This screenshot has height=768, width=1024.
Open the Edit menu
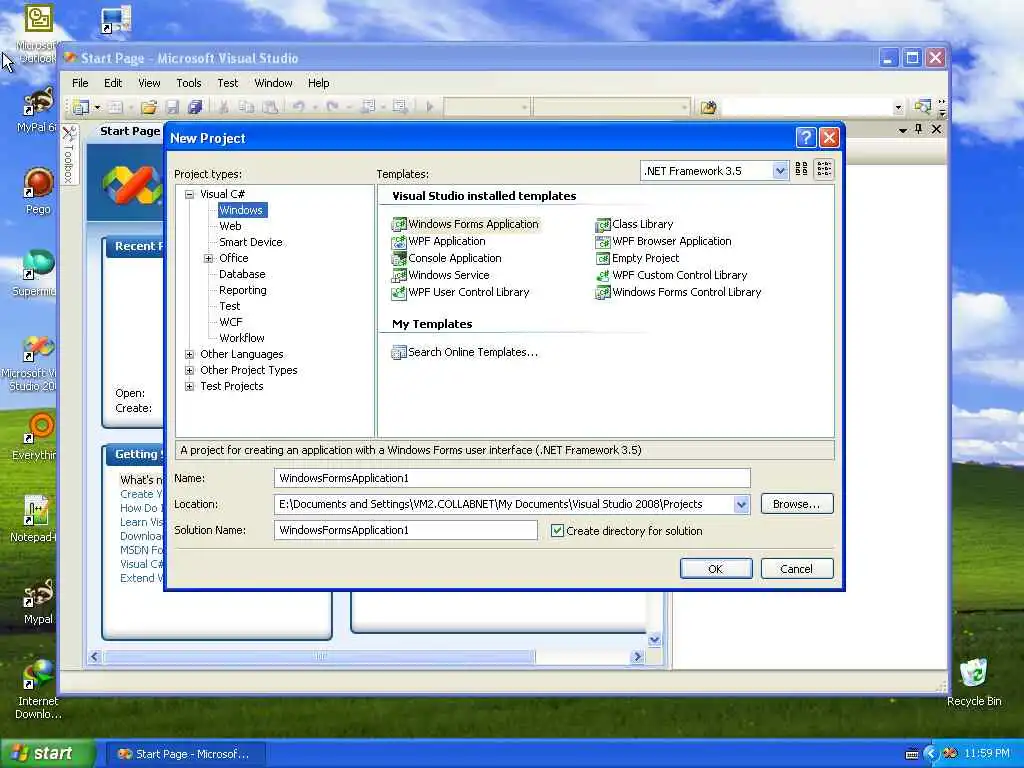pyautogui.click(x=113, y=83)
